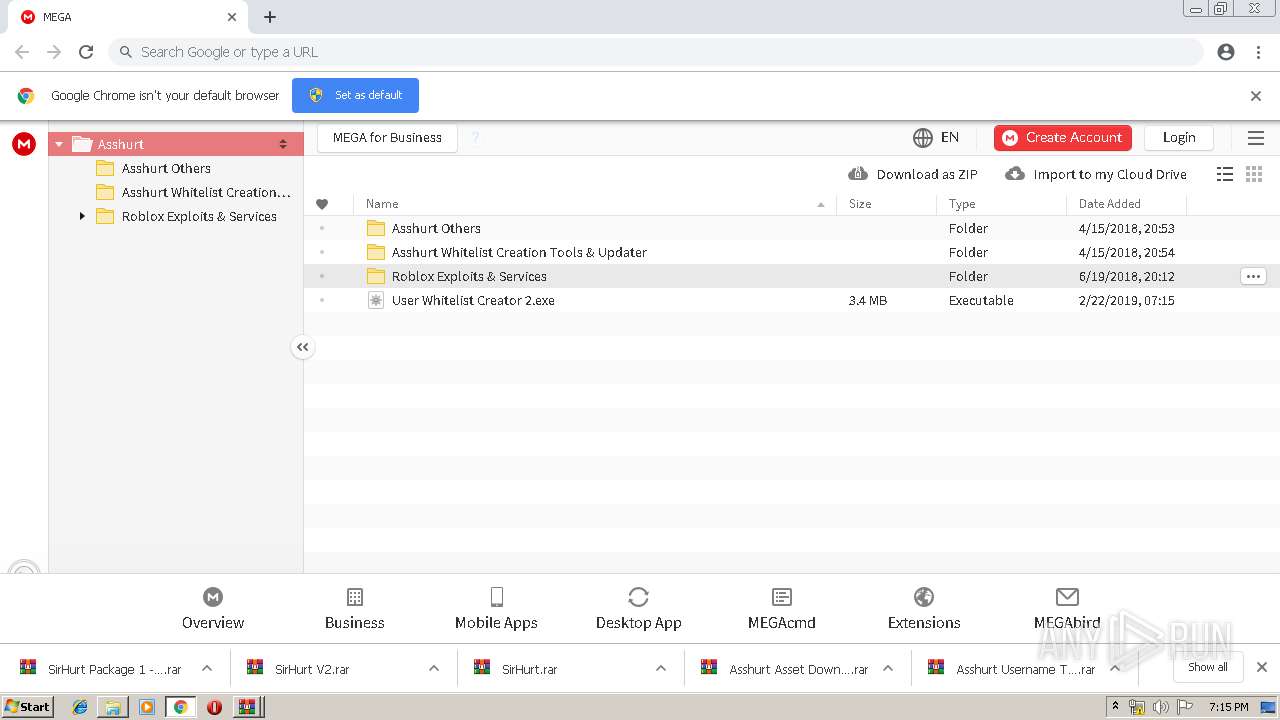Viewport: 1280px width, 720px height.
Task: Sort files by Type column
Action: coord(1001,204)
